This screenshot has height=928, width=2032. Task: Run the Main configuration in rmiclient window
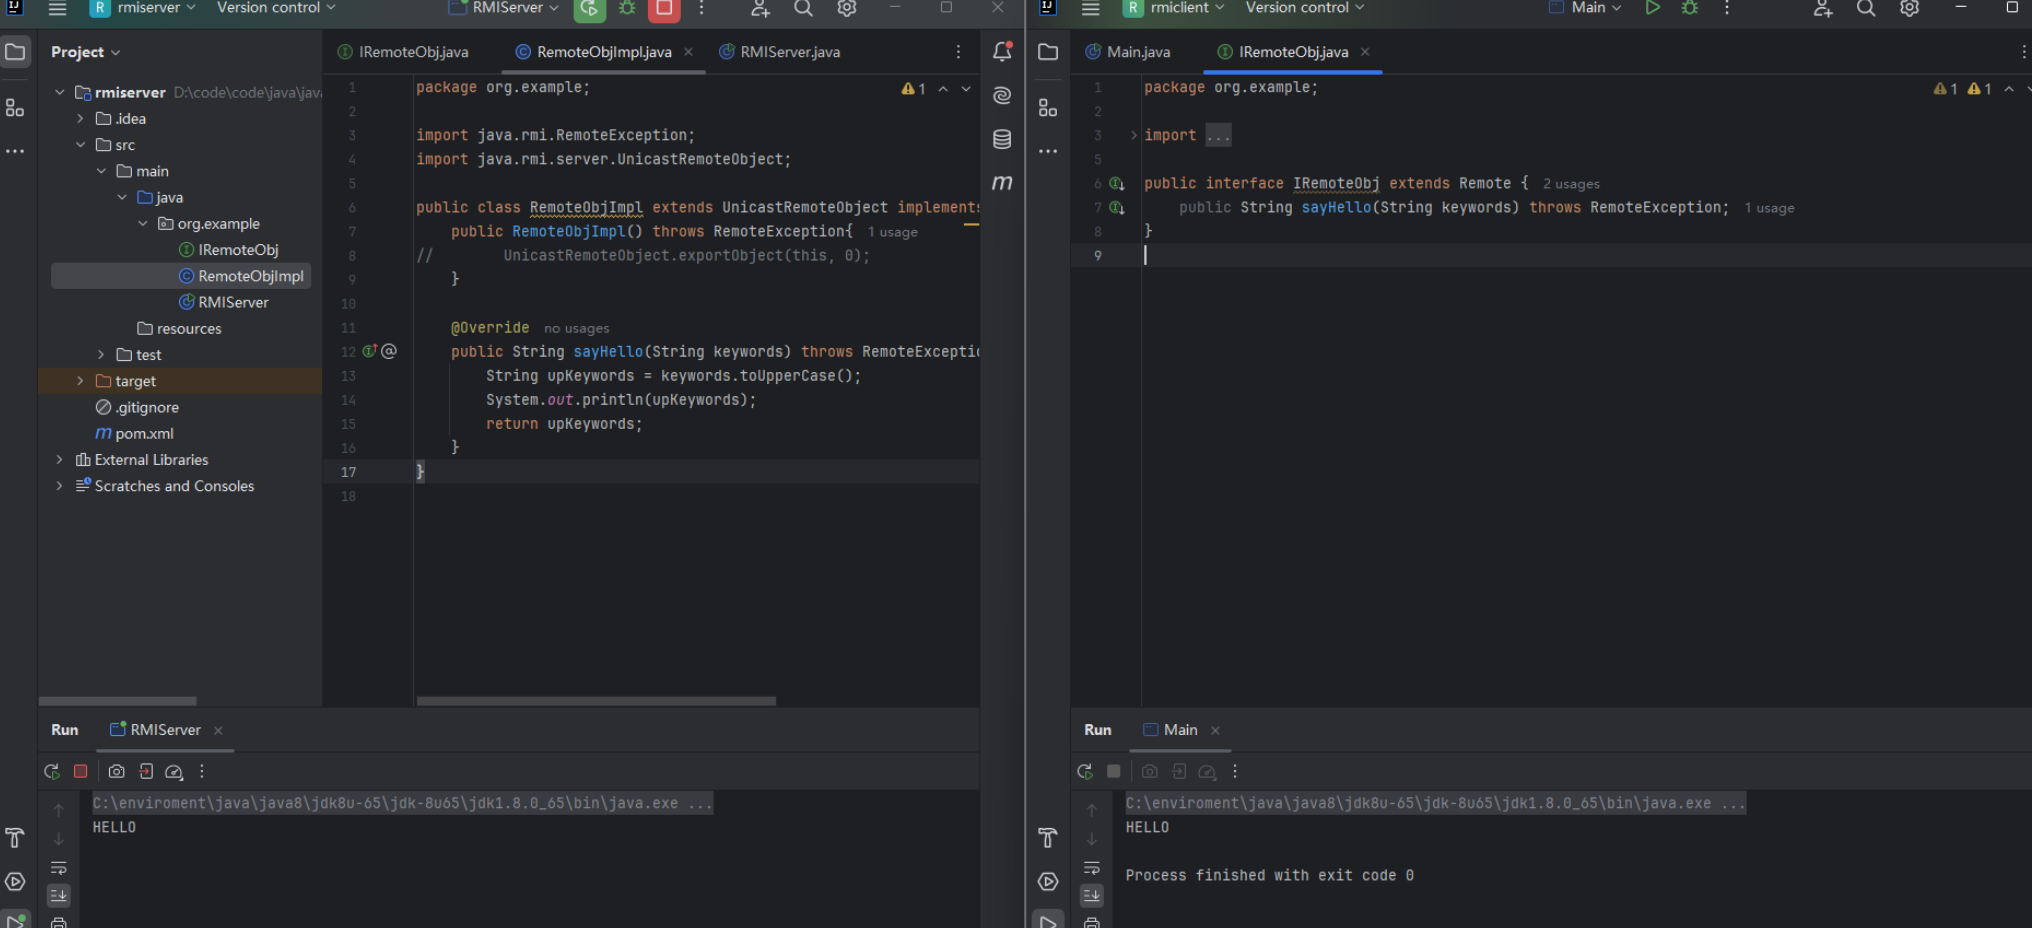[x=1652, y=8]
